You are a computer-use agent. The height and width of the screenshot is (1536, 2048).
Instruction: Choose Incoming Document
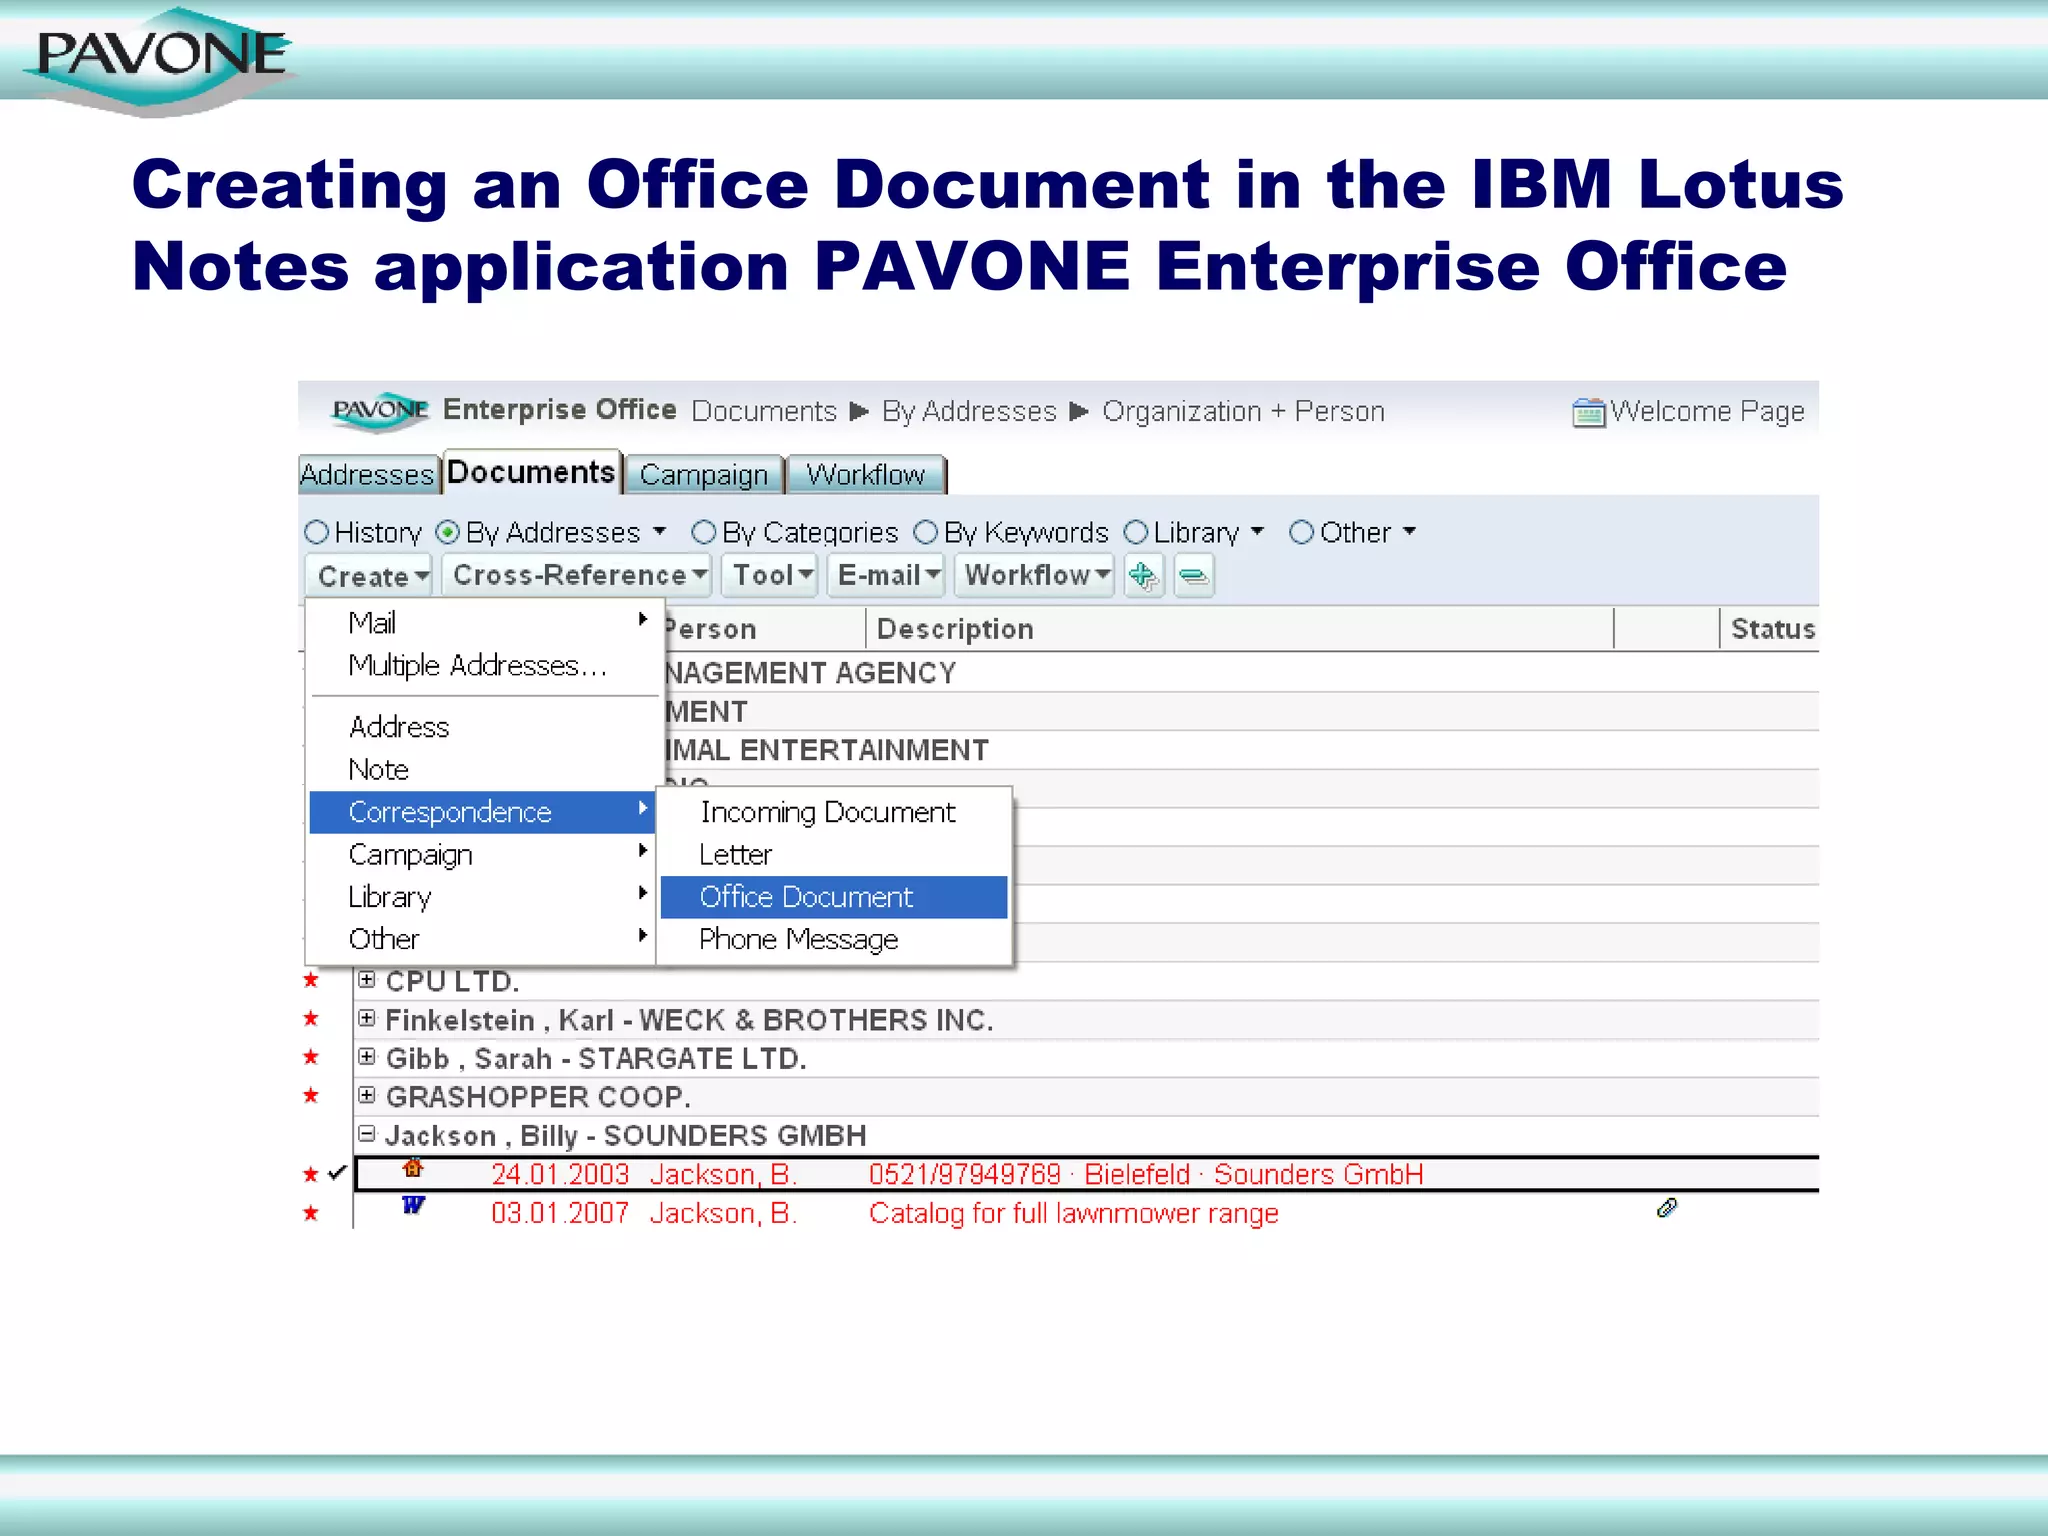[x=834, y=812]
